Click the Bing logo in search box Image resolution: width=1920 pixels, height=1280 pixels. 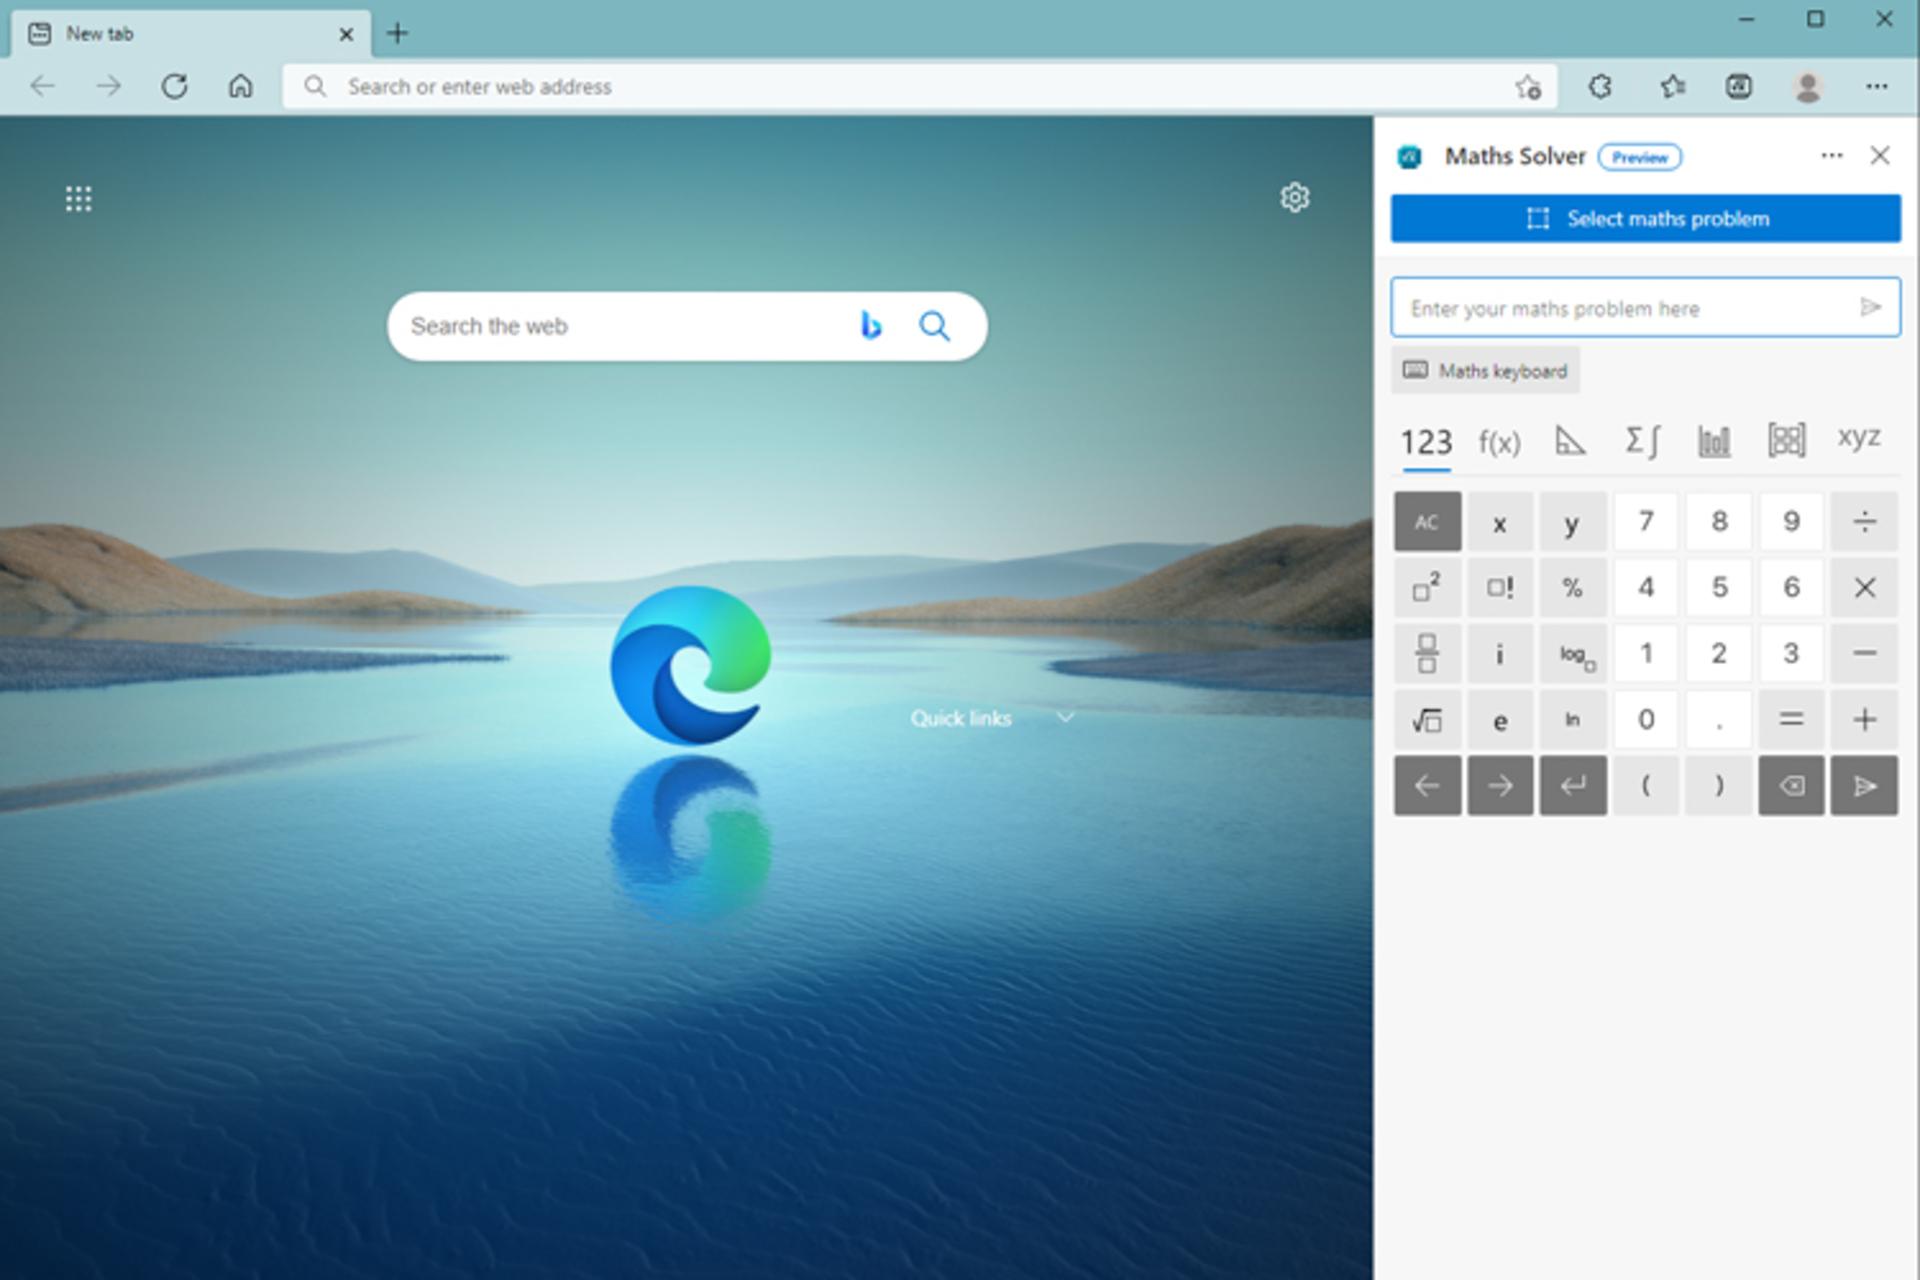coord(871,326)
